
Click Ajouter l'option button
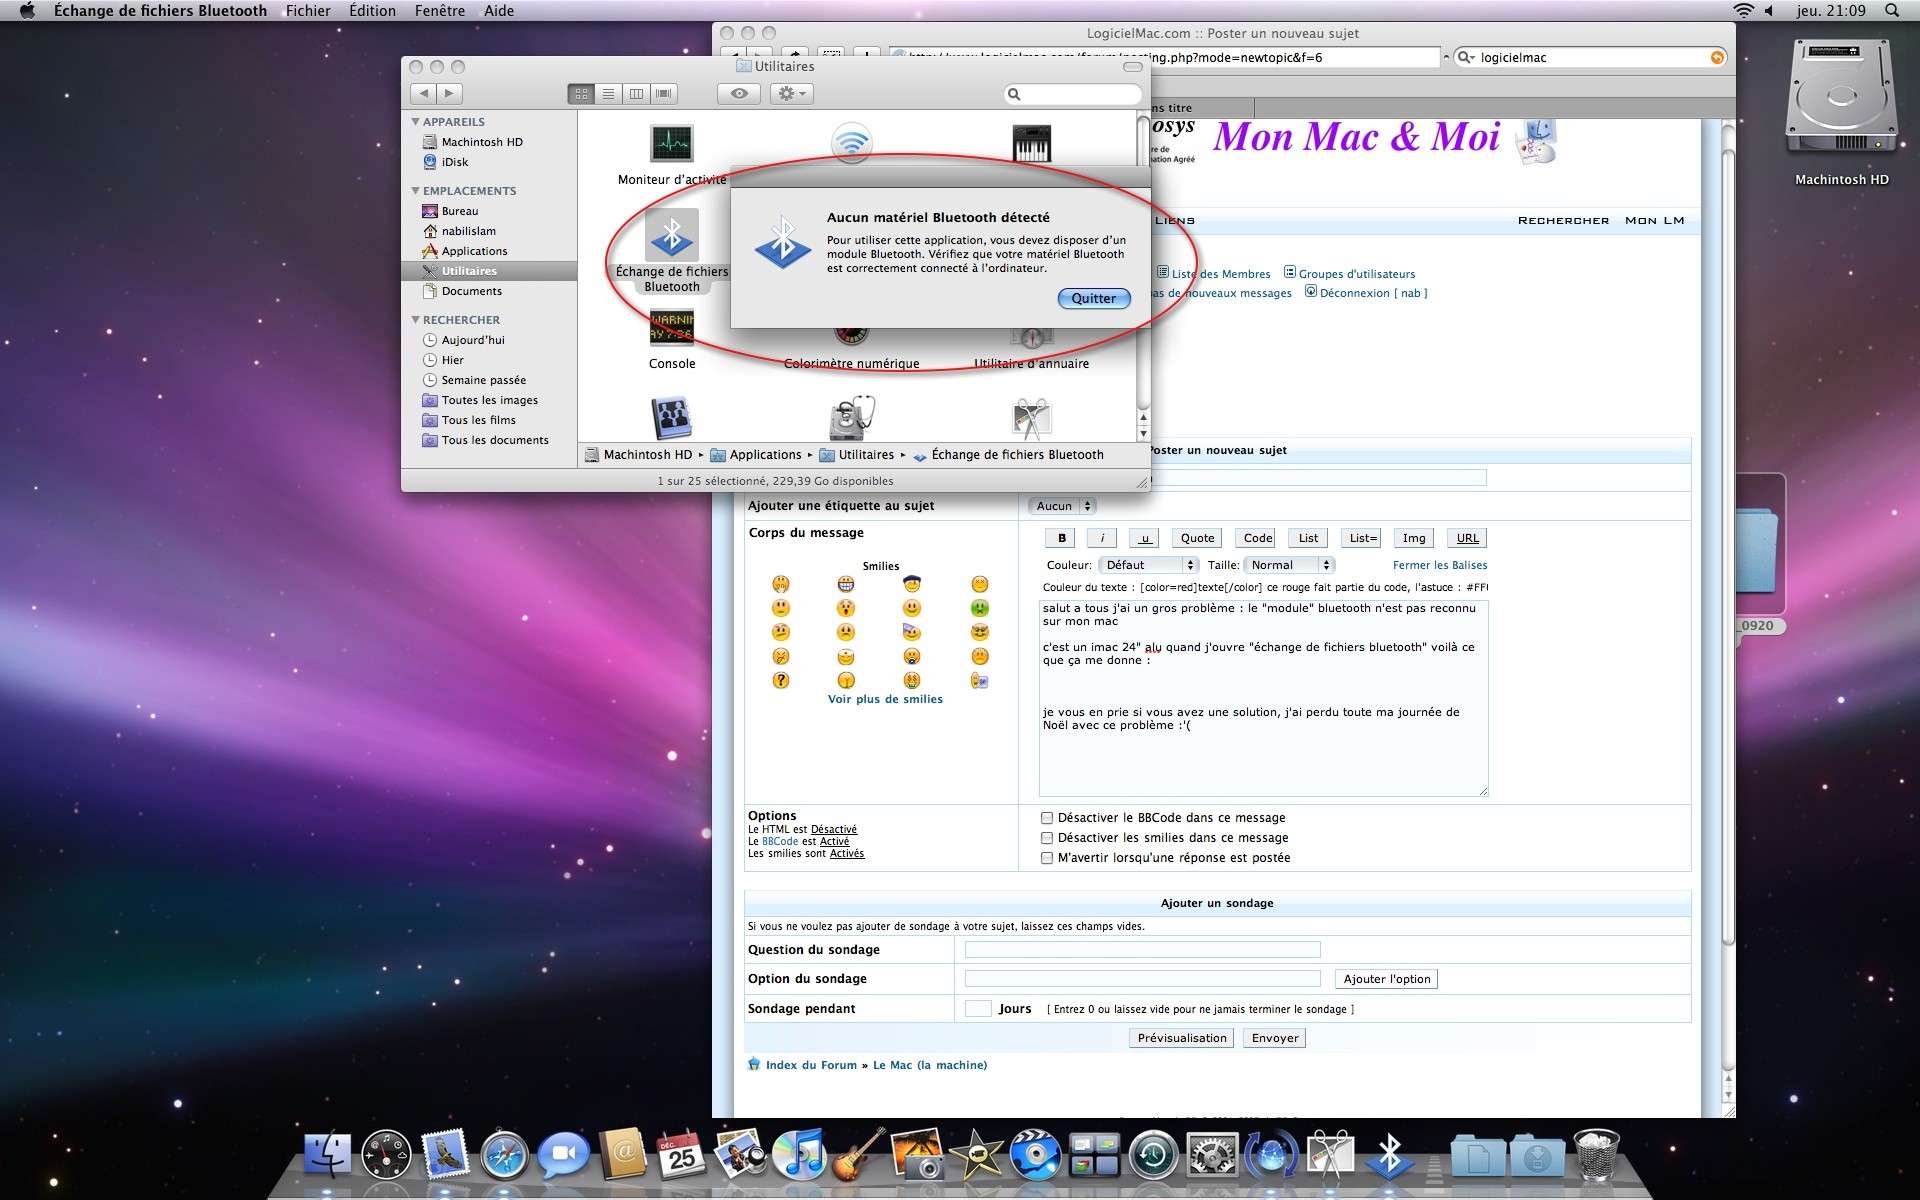[x=1387, y=979]
